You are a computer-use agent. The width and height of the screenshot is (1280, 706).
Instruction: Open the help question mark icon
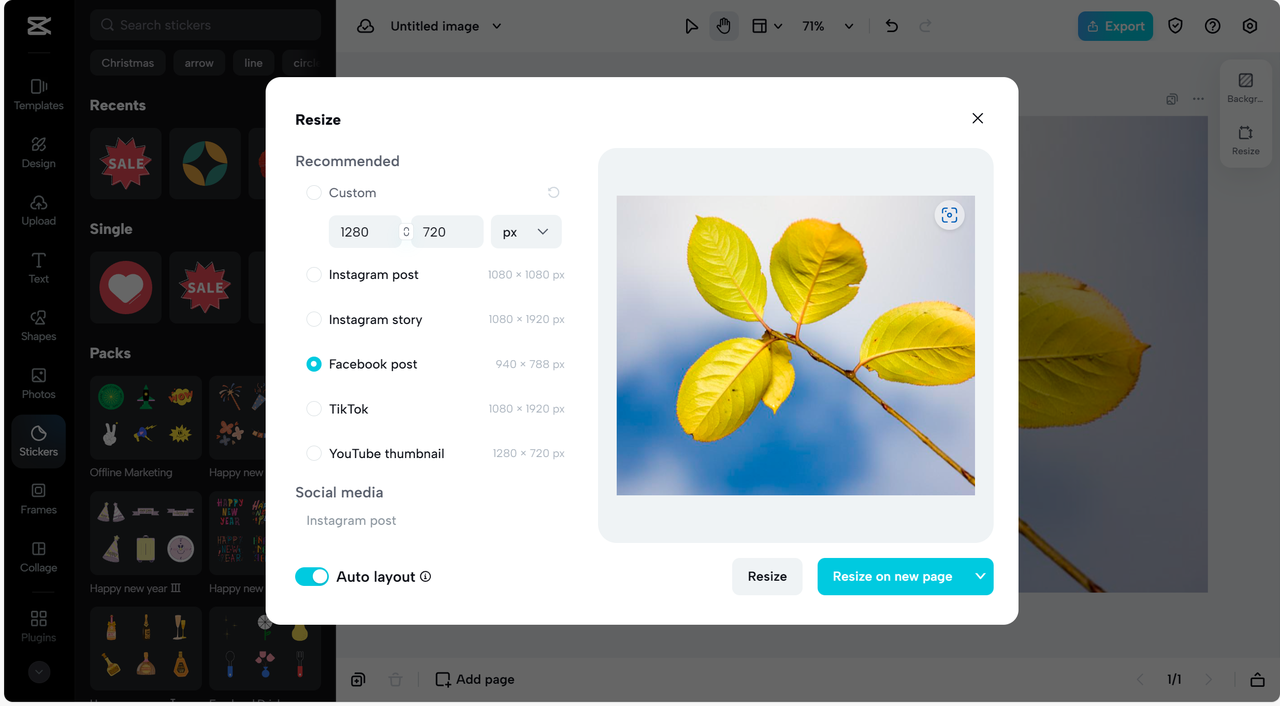click(x=1213, y=26)
